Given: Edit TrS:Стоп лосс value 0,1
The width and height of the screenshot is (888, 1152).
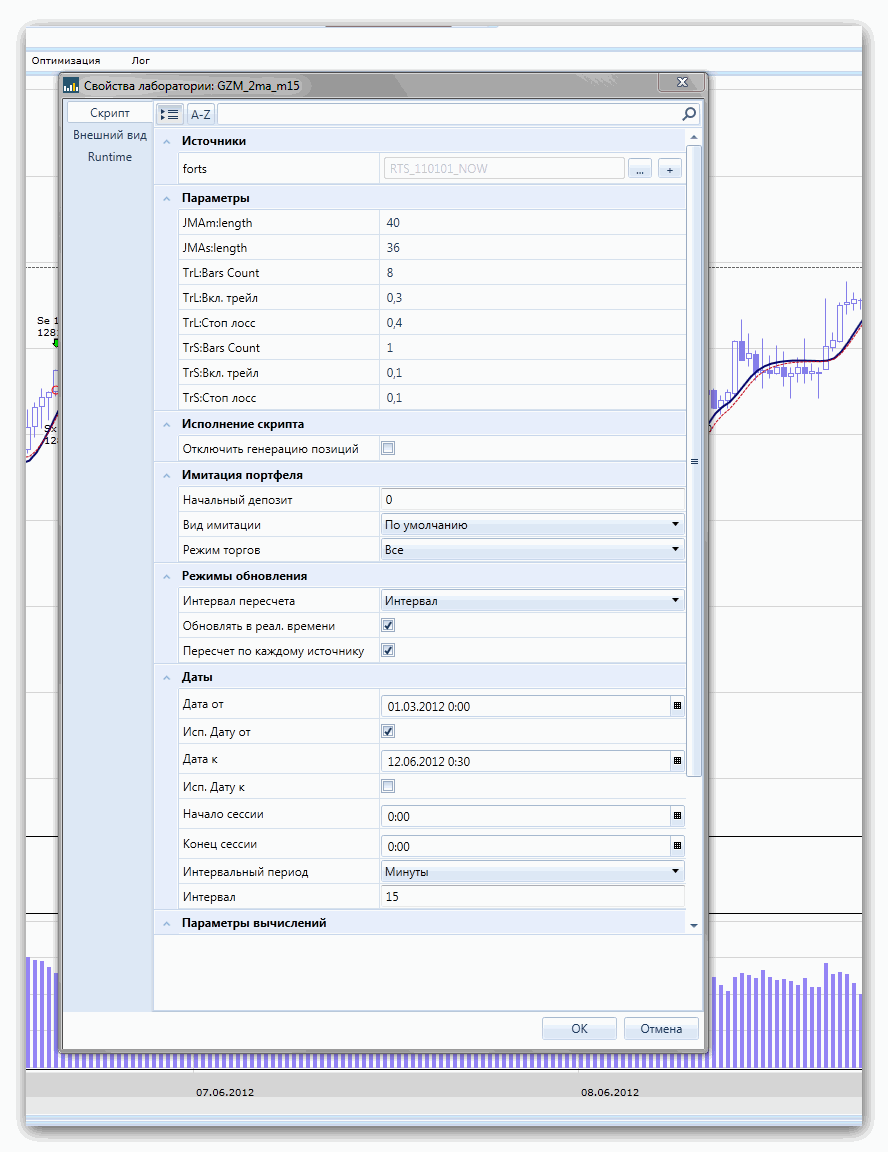Looking at the screenshot, I should (x=533, y=397).
